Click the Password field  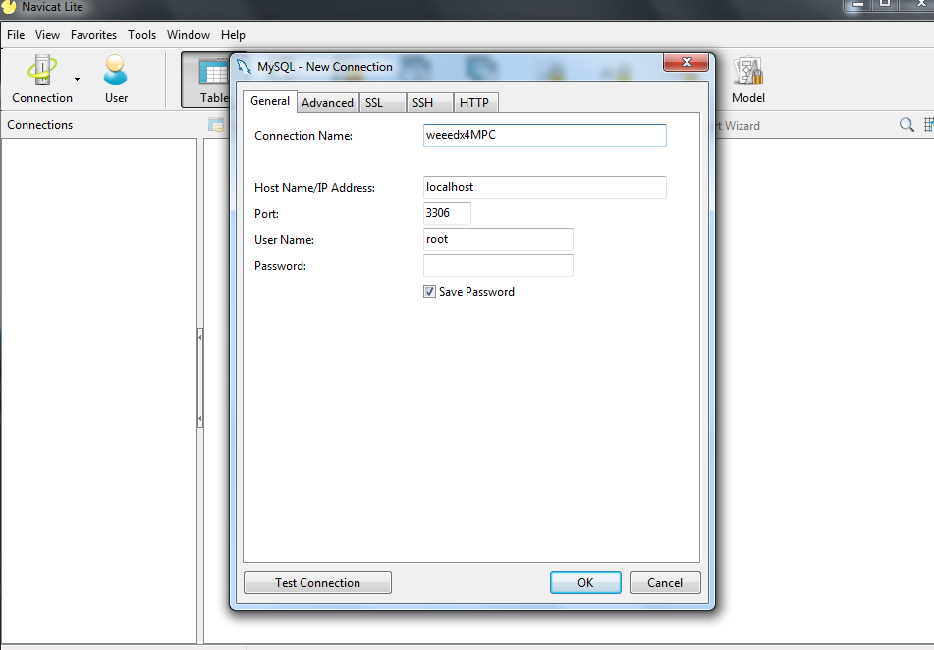(x=498, y=266)
